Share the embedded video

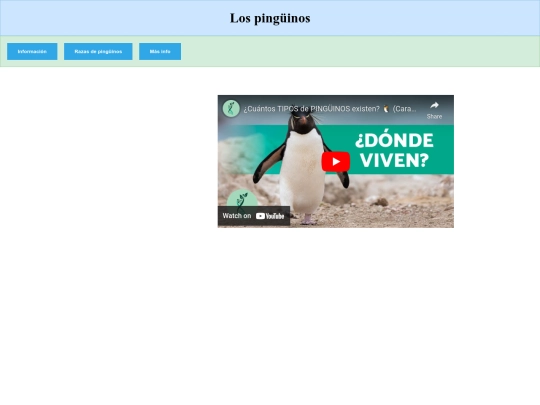434,110
